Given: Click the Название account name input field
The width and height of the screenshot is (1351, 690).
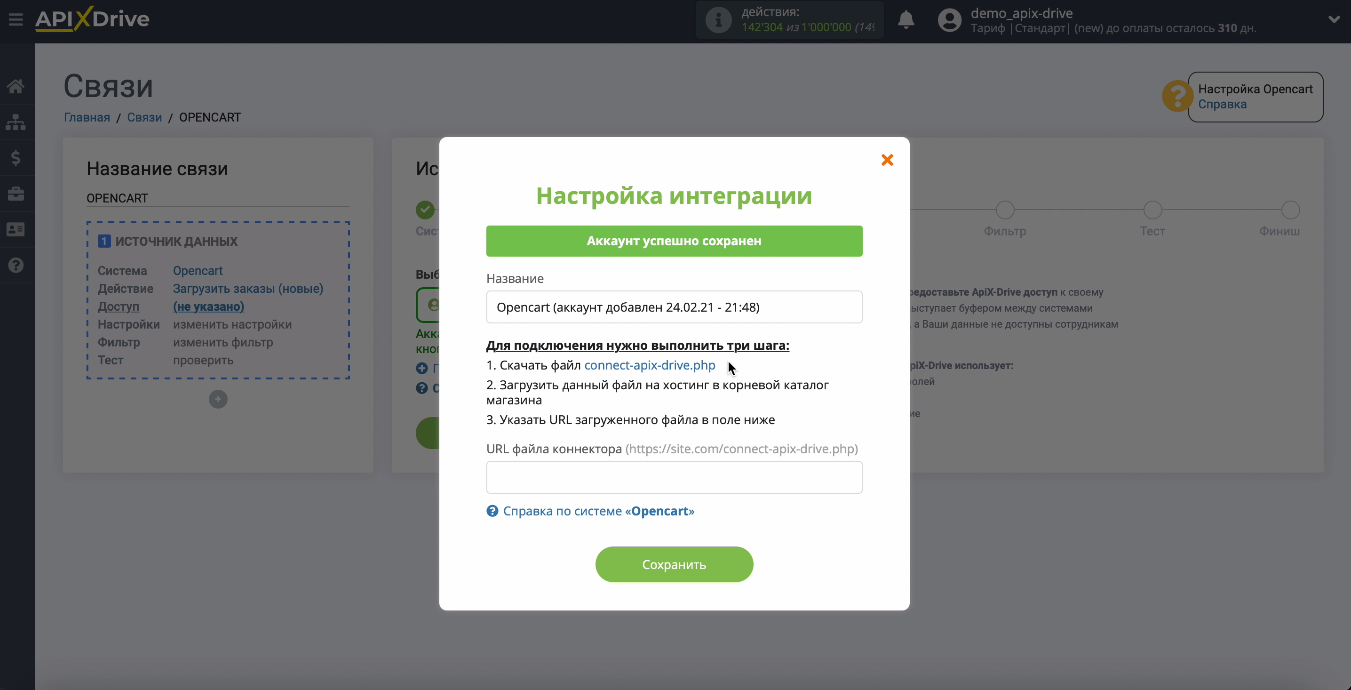Looking at the screenshot, I should click(674, 307).
